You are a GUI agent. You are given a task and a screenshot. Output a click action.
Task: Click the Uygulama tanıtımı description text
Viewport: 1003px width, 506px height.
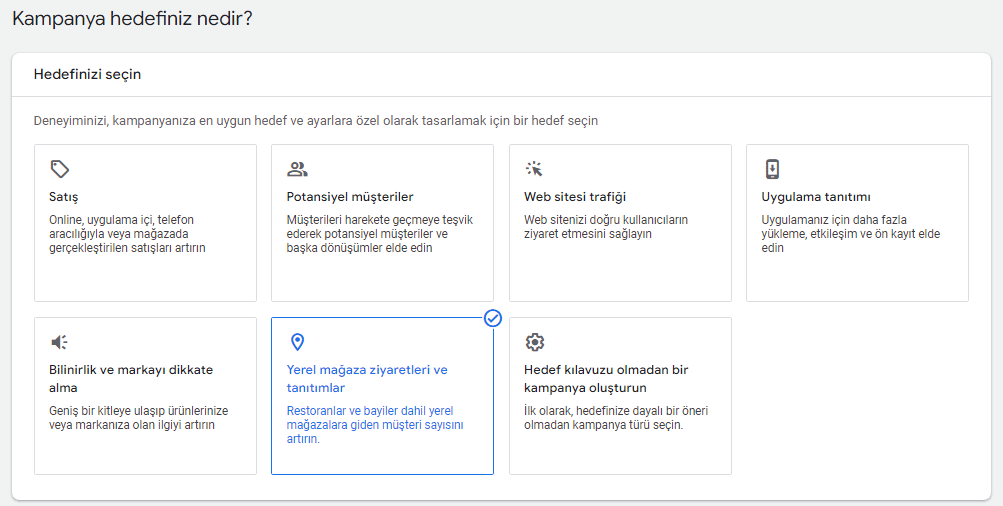point(851,233)
